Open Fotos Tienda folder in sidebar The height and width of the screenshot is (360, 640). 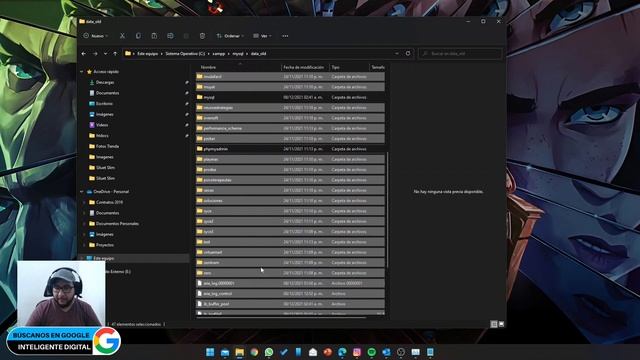point(107,146)
